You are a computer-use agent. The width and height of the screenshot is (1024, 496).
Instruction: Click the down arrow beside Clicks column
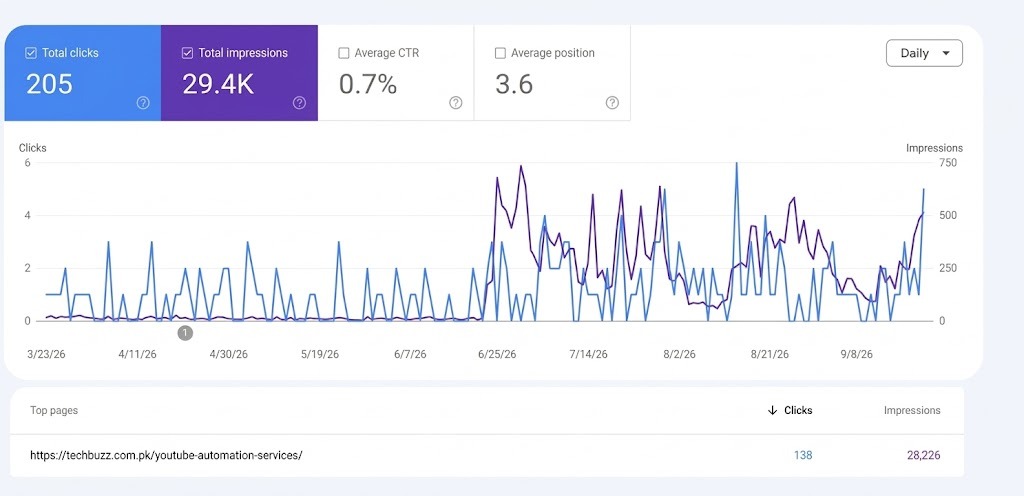click(x=773, y=411)
